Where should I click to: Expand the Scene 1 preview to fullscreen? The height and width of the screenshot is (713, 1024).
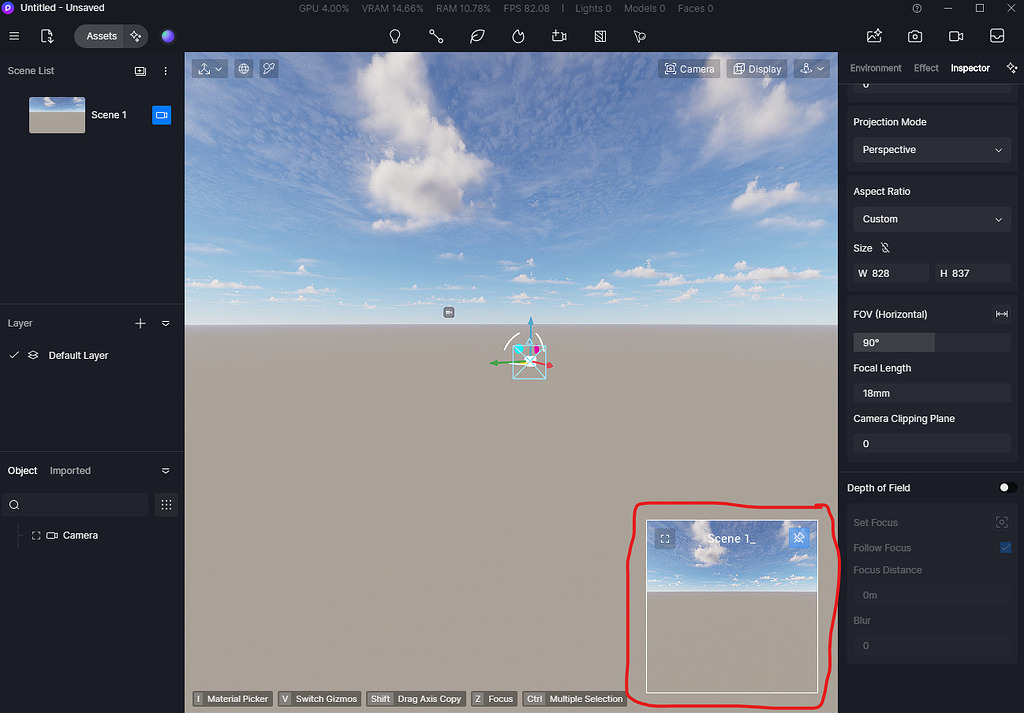665,539
